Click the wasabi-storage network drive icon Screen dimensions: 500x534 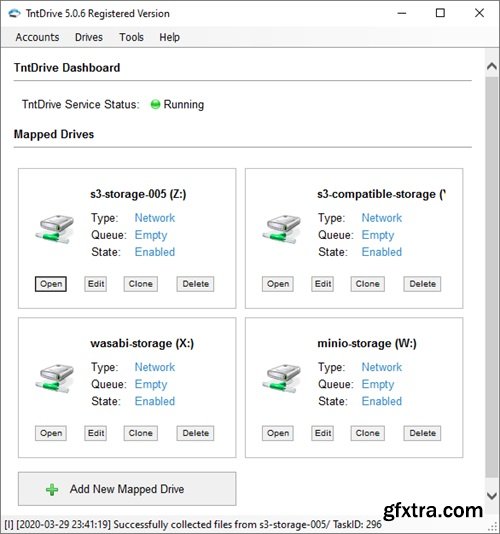[x=55, y=378]
